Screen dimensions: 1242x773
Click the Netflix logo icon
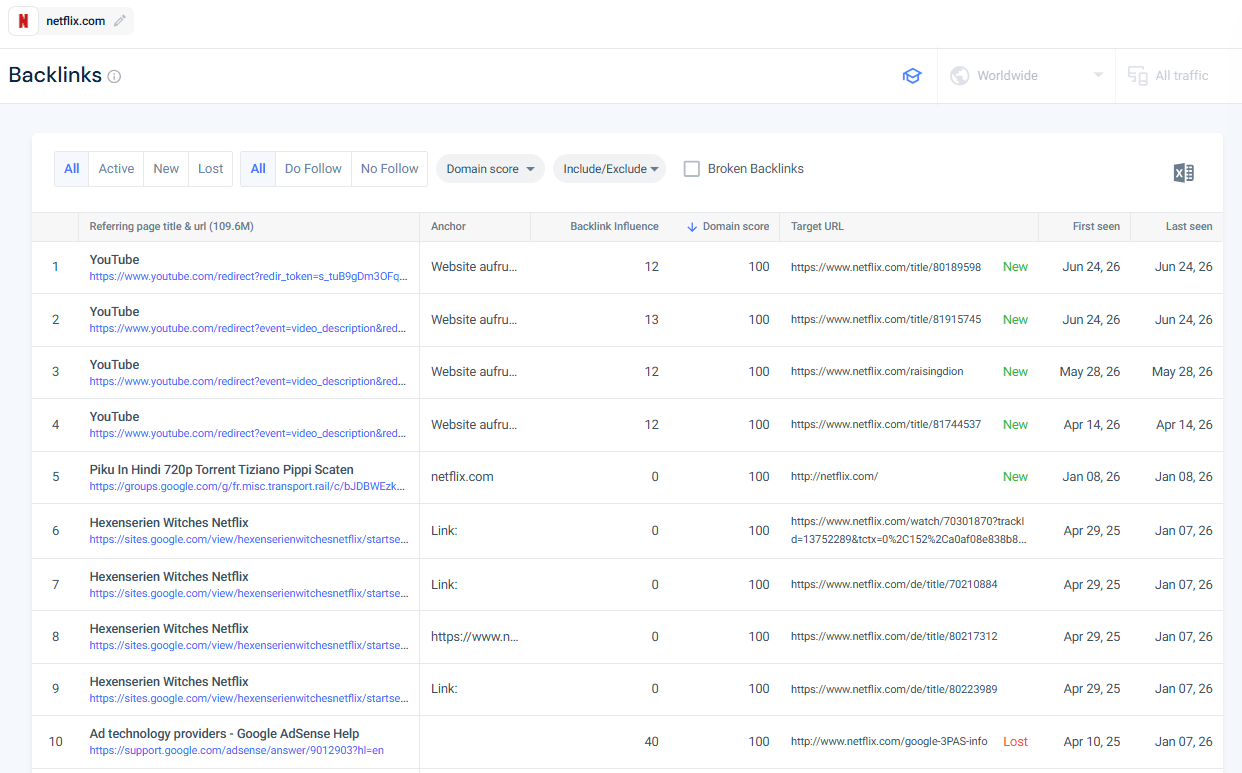[x=24, y=21]
